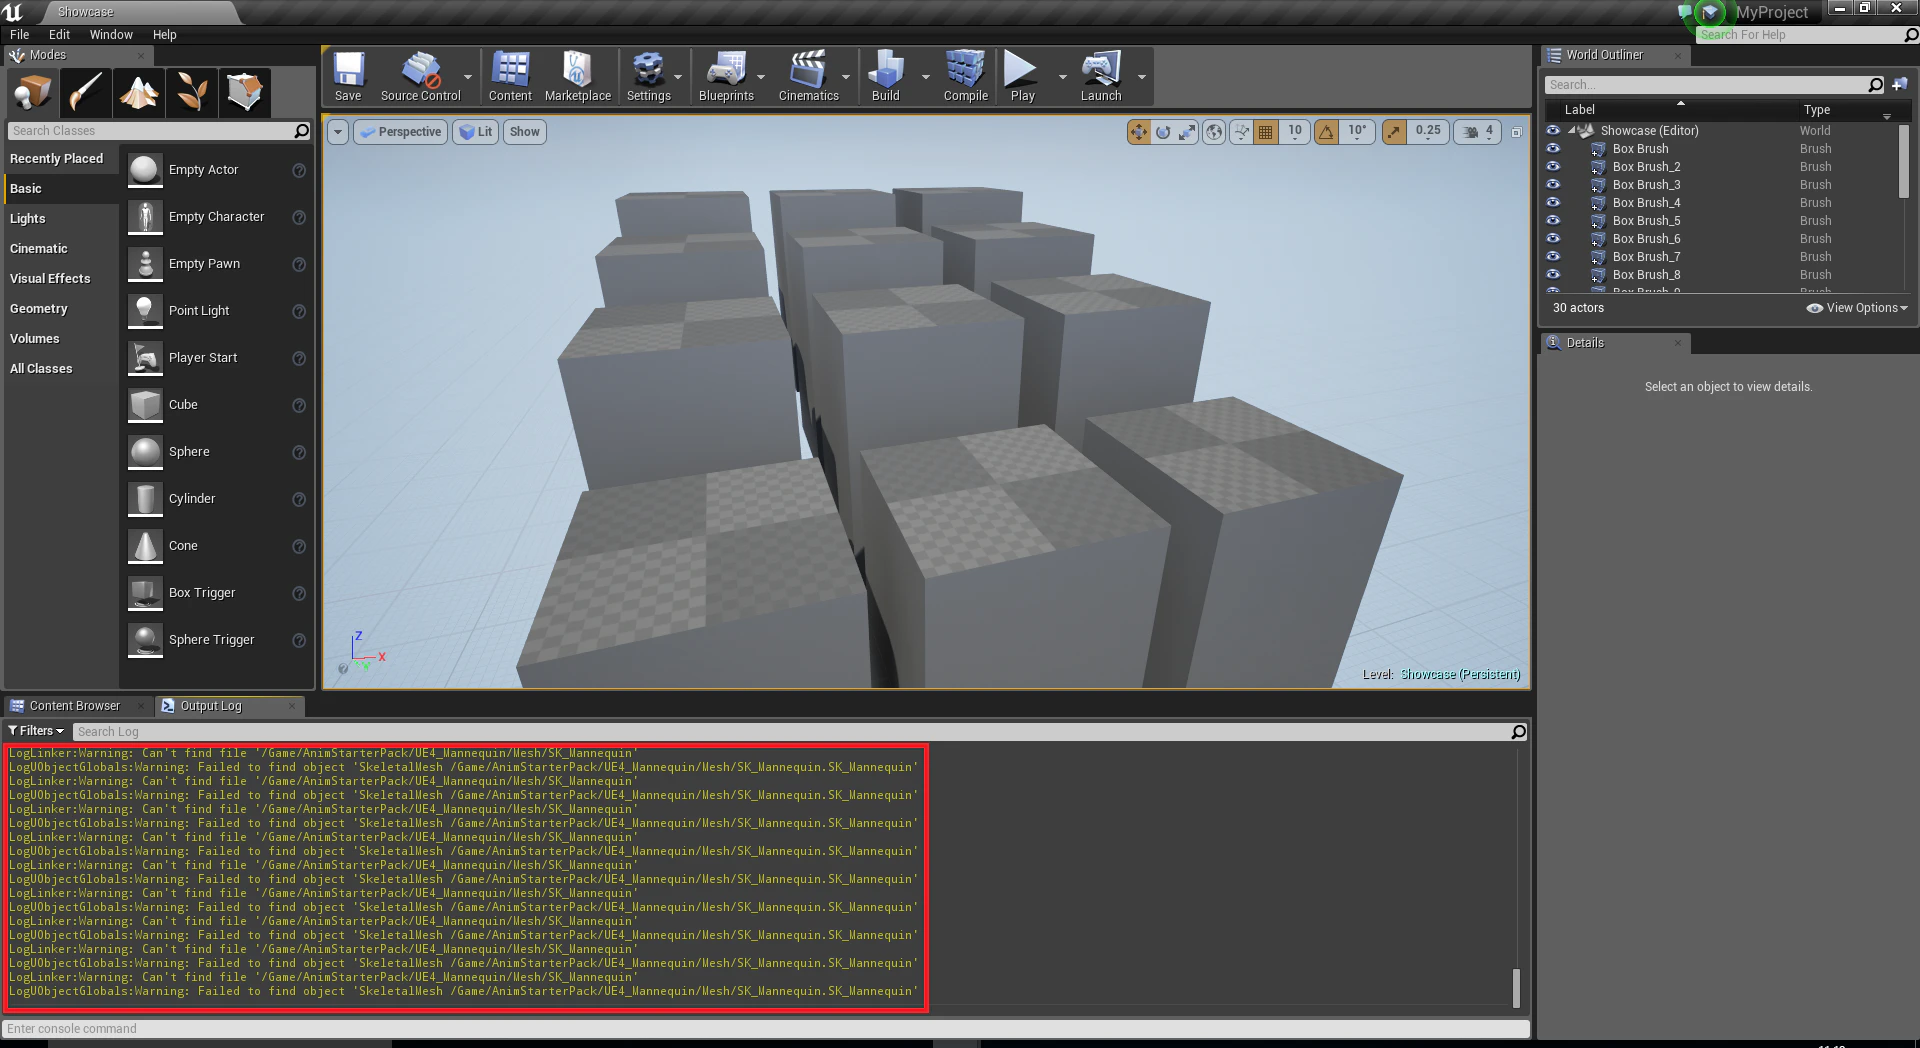This screenshot has height=1048, width=1920.
Task: Click the Output Log vertical scrollbar
Action: 1516,988
